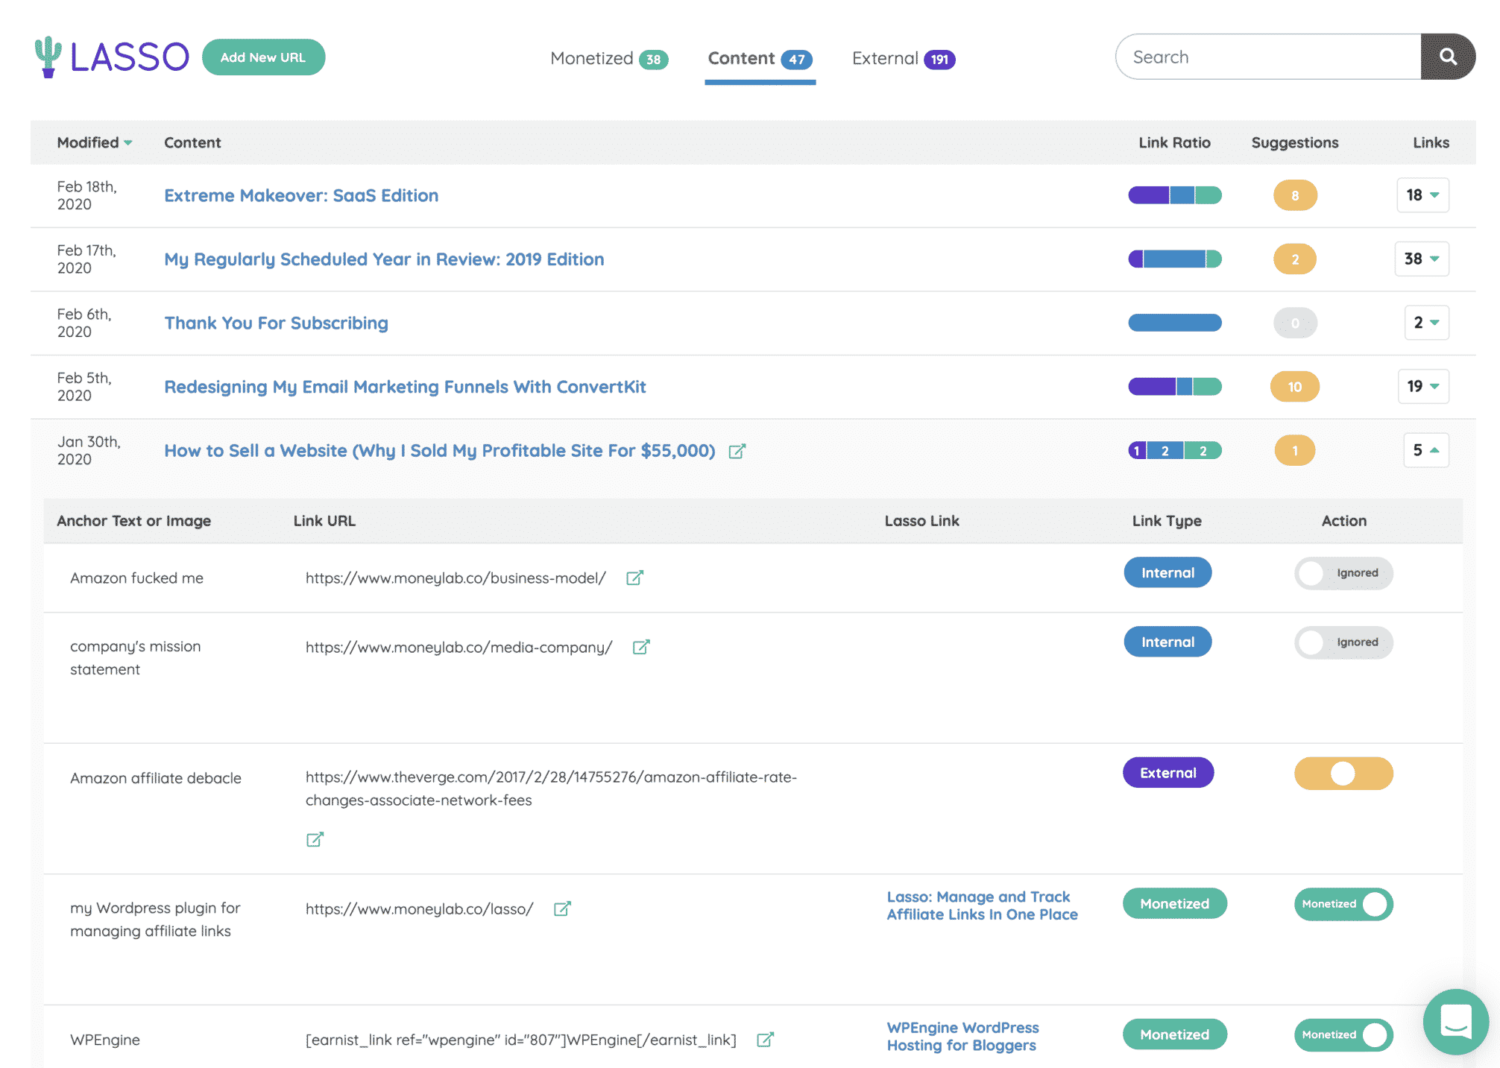
Task: Click the Links column header
Action: coord(1431,143)
